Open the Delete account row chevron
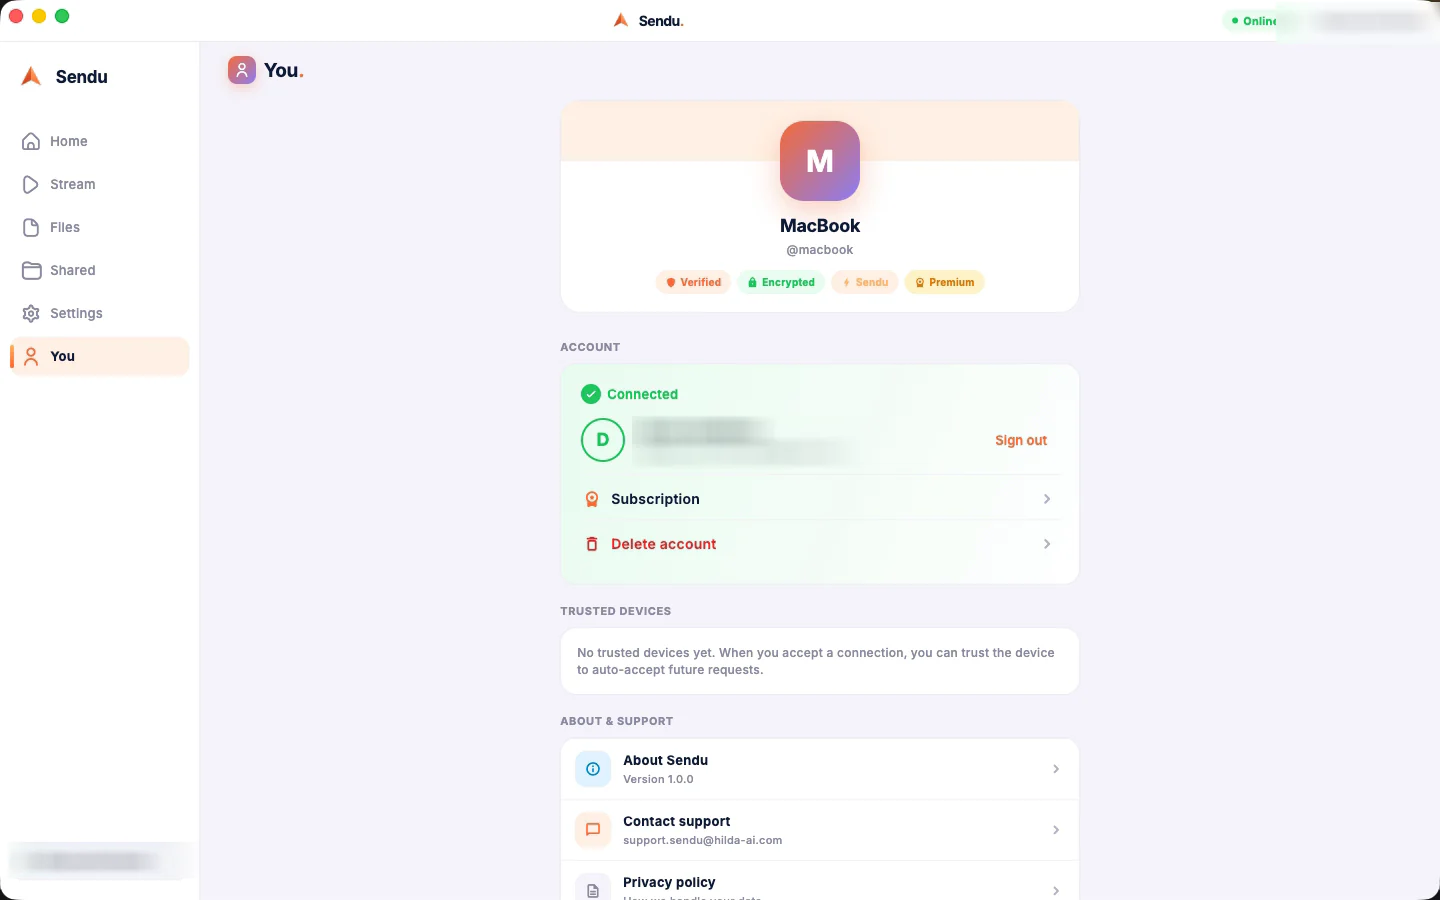This screenshot has width=1440, height=900. coord(1047,544)
